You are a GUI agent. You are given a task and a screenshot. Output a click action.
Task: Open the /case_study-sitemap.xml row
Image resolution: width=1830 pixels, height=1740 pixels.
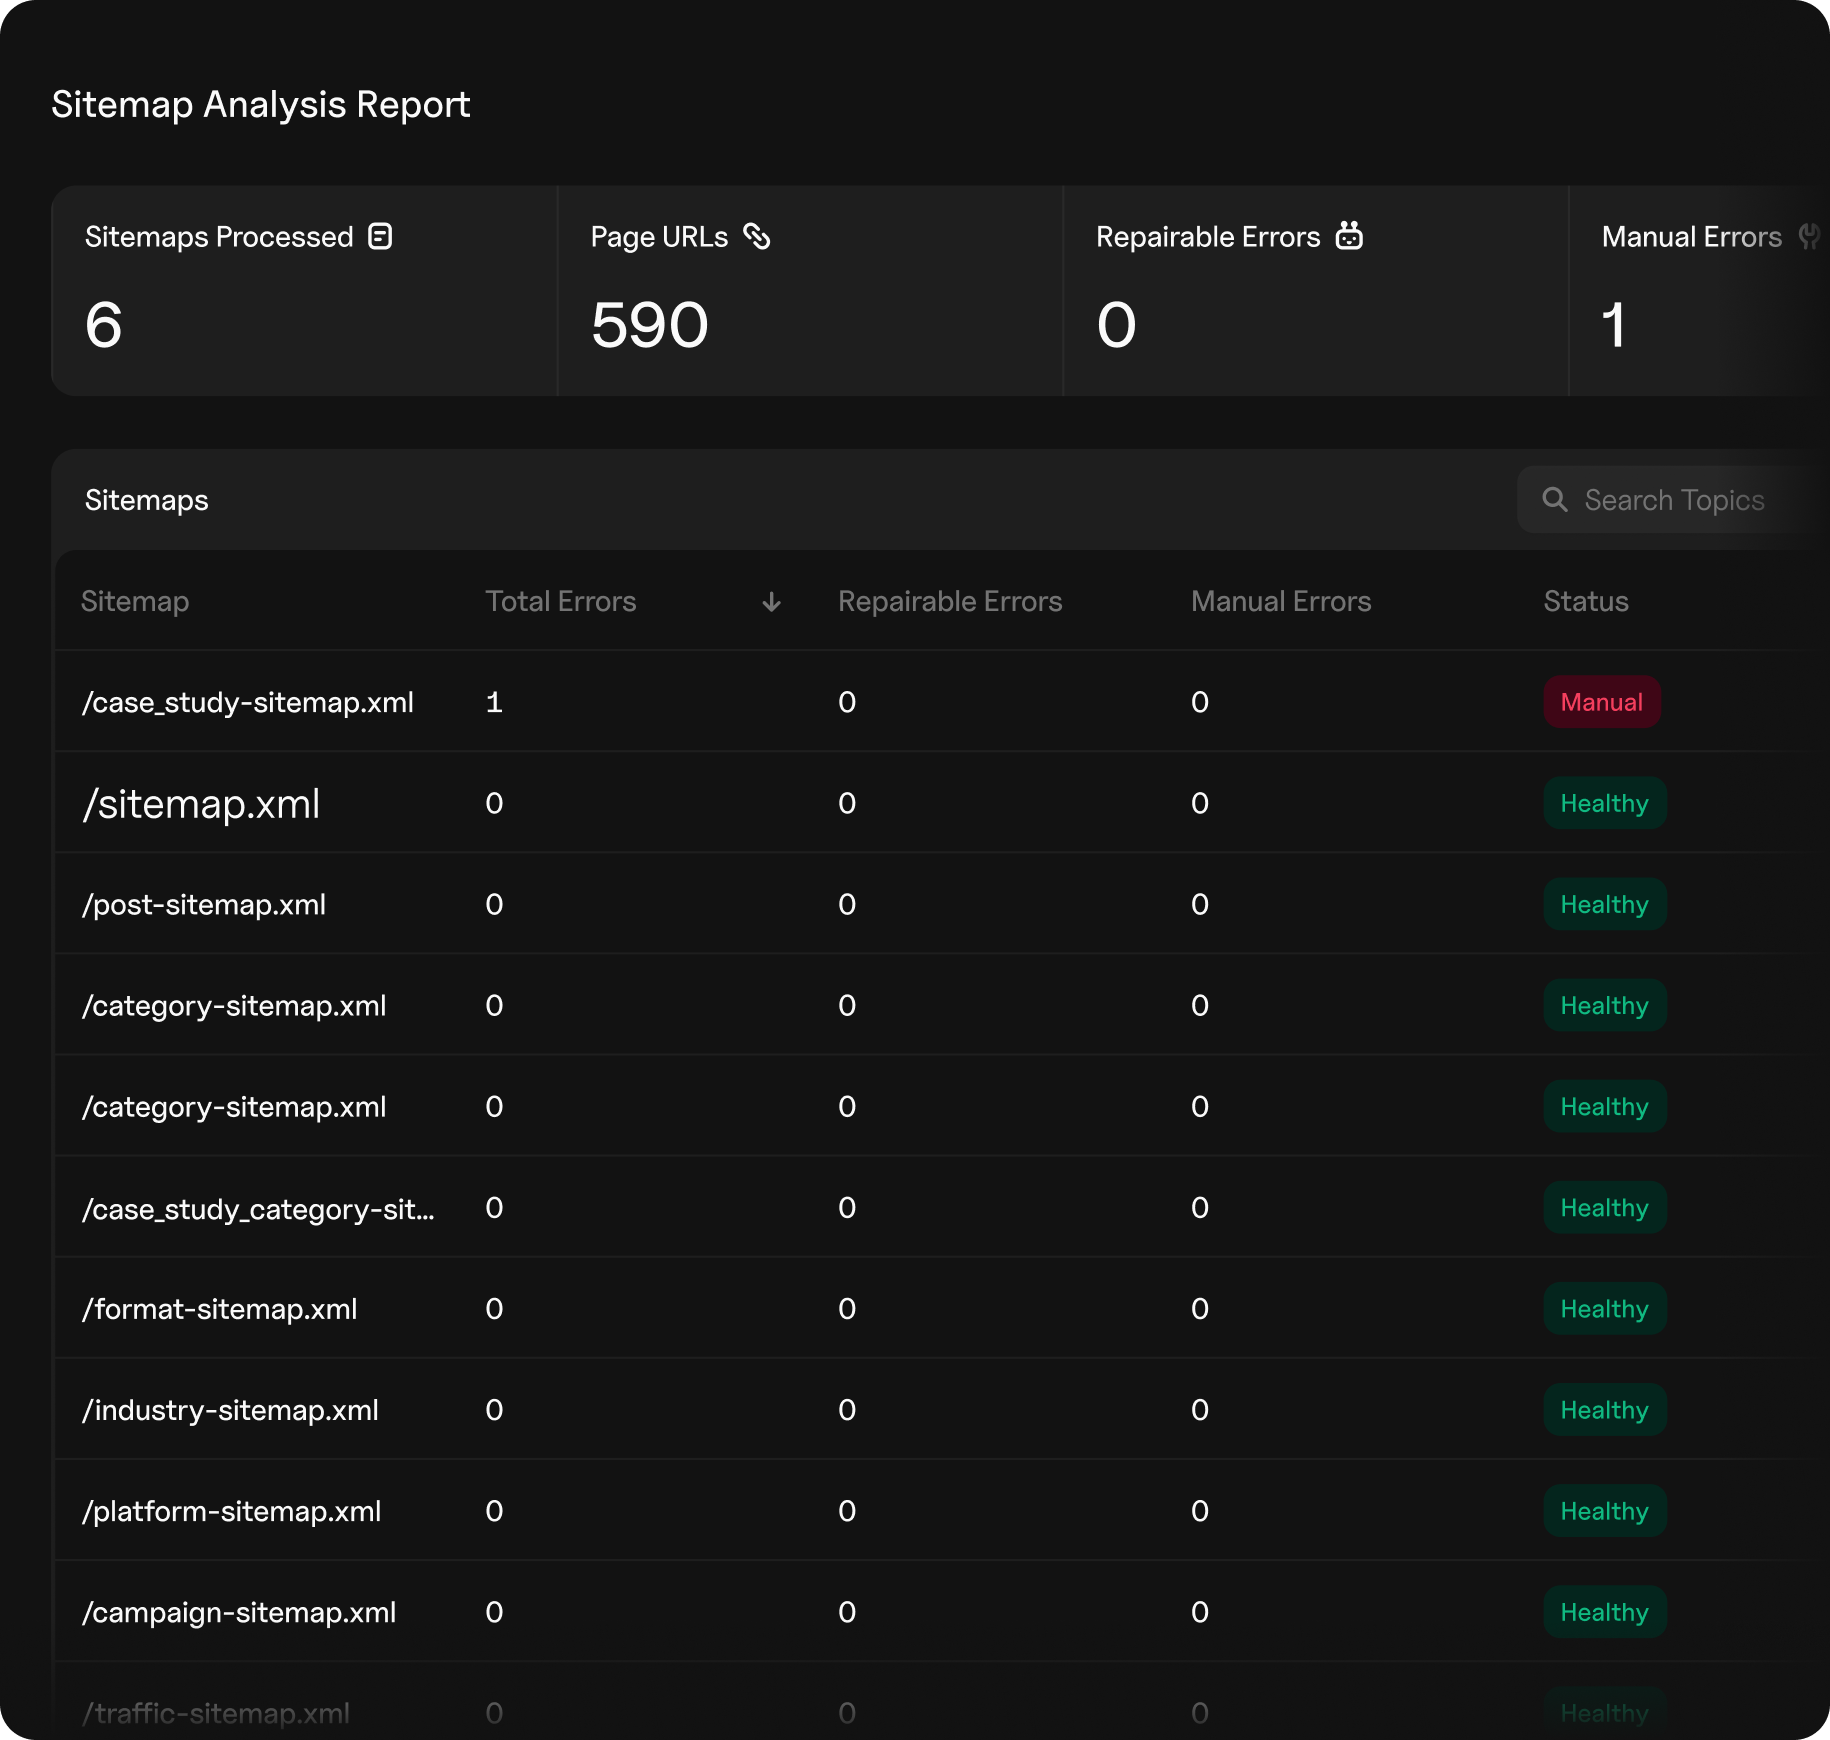(248, 703)
